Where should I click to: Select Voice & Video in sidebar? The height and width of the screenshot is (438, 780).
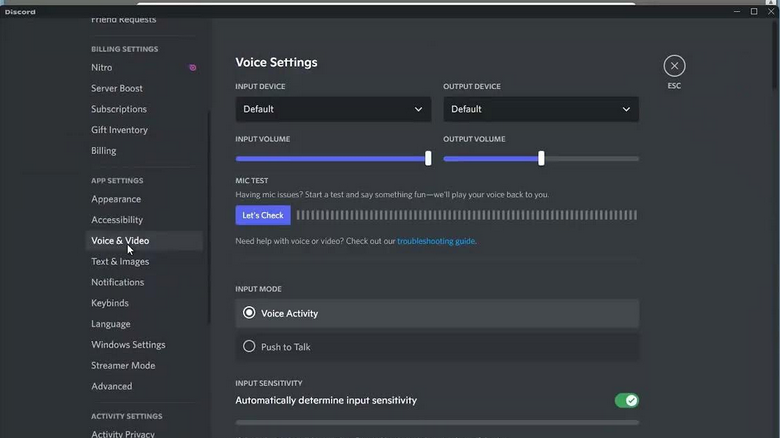143,241
